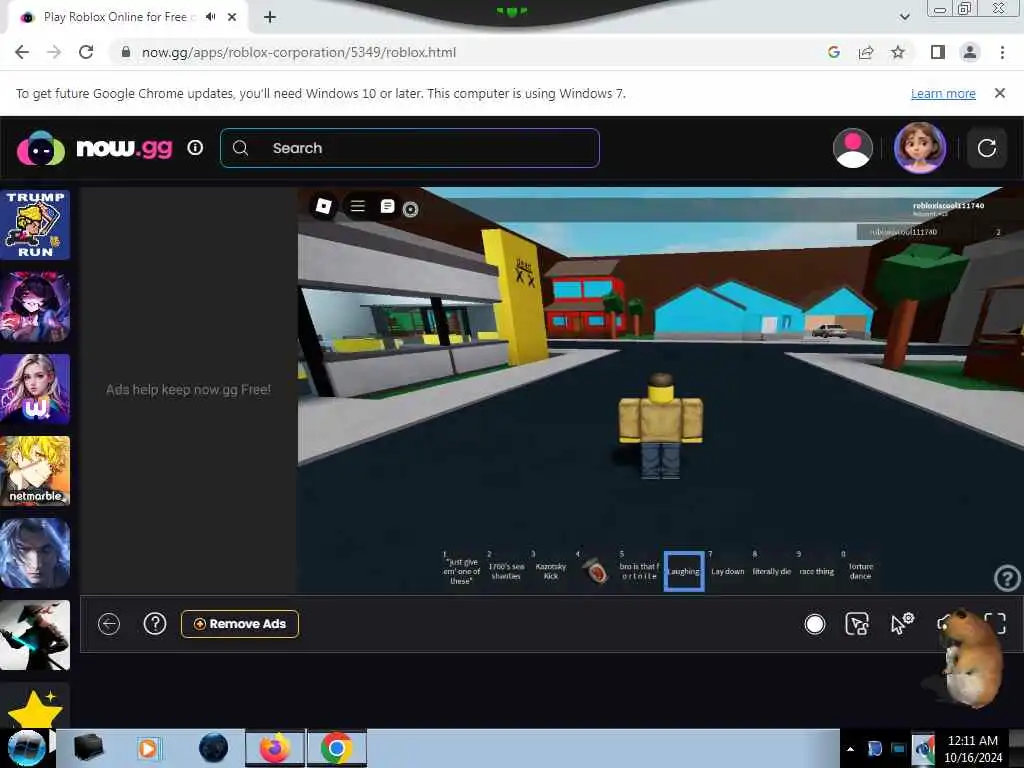Viewport: 1024px width, 768px height.
Task: Click the now.gg info icon
Action: pos(195,148)
